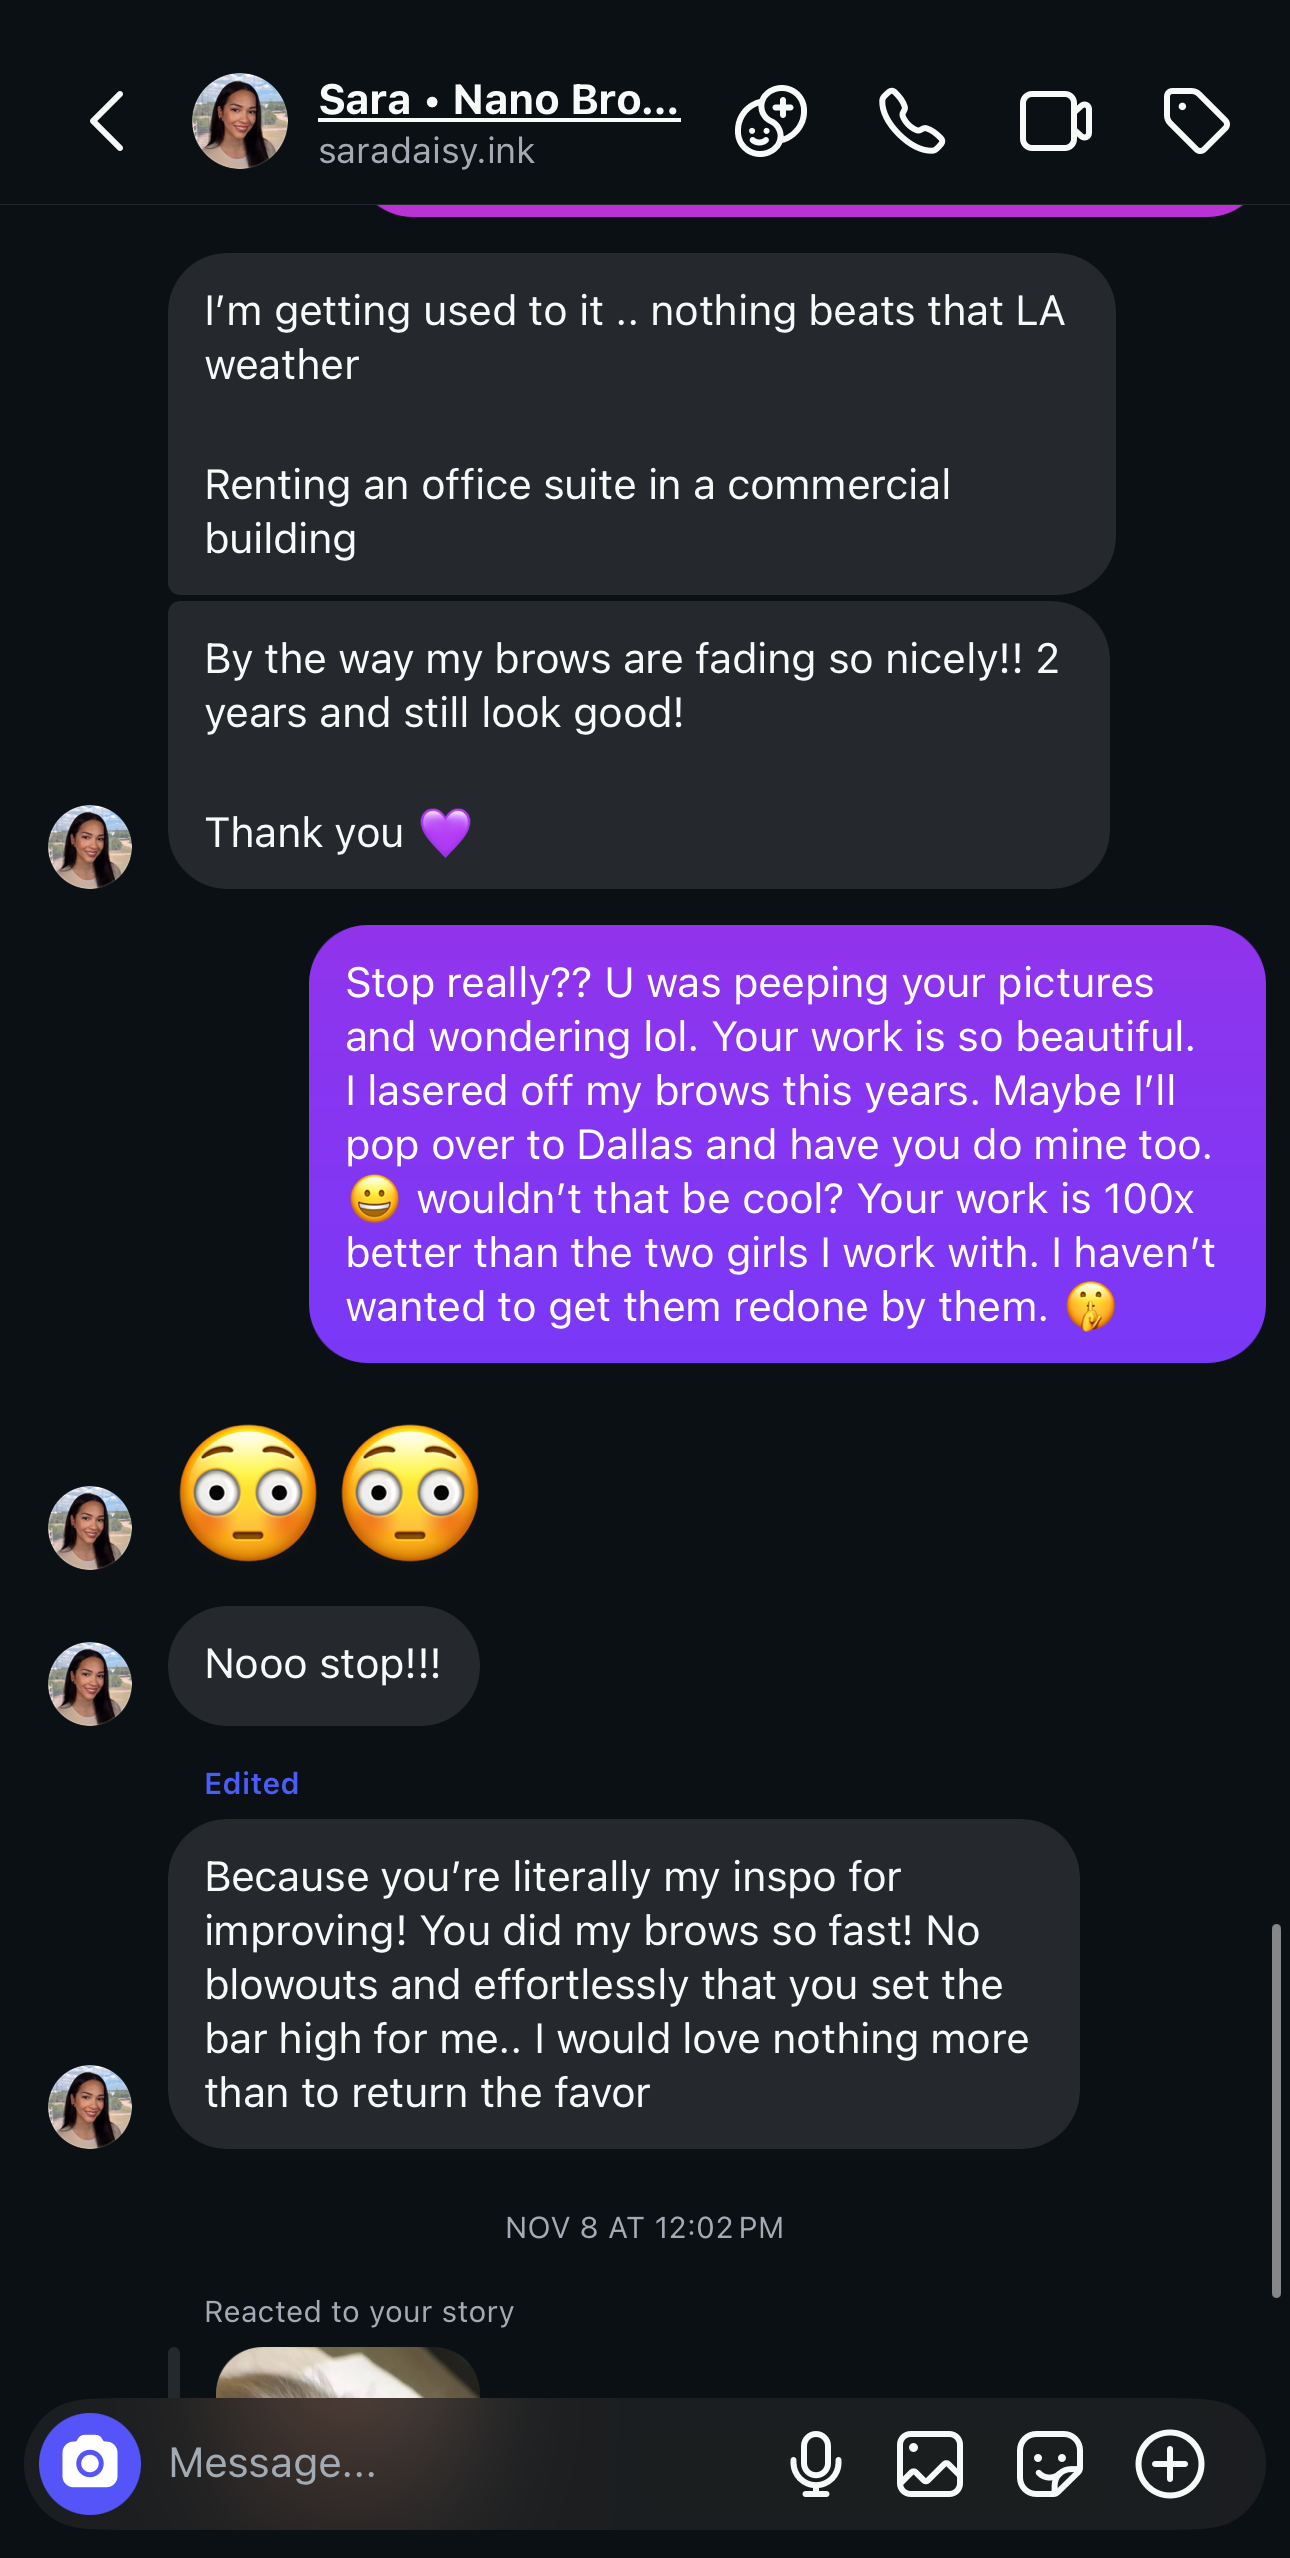The width and height of the screenshot is (1290, 2558).
Task: Open the camera from message bar
Action: pyautogui.click(x=90, y=2463)
